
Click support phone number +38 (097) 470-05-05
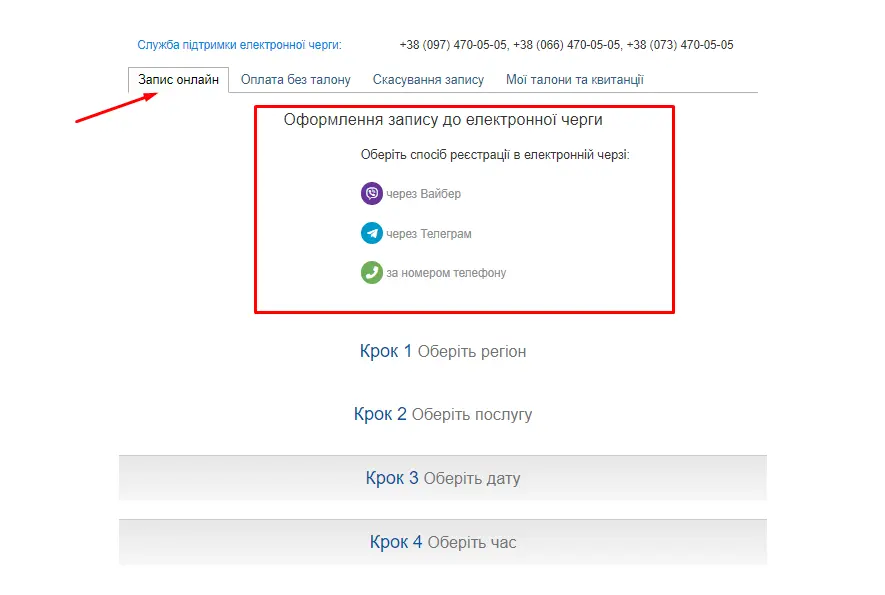pyautogui.click(x=453, y=45)
